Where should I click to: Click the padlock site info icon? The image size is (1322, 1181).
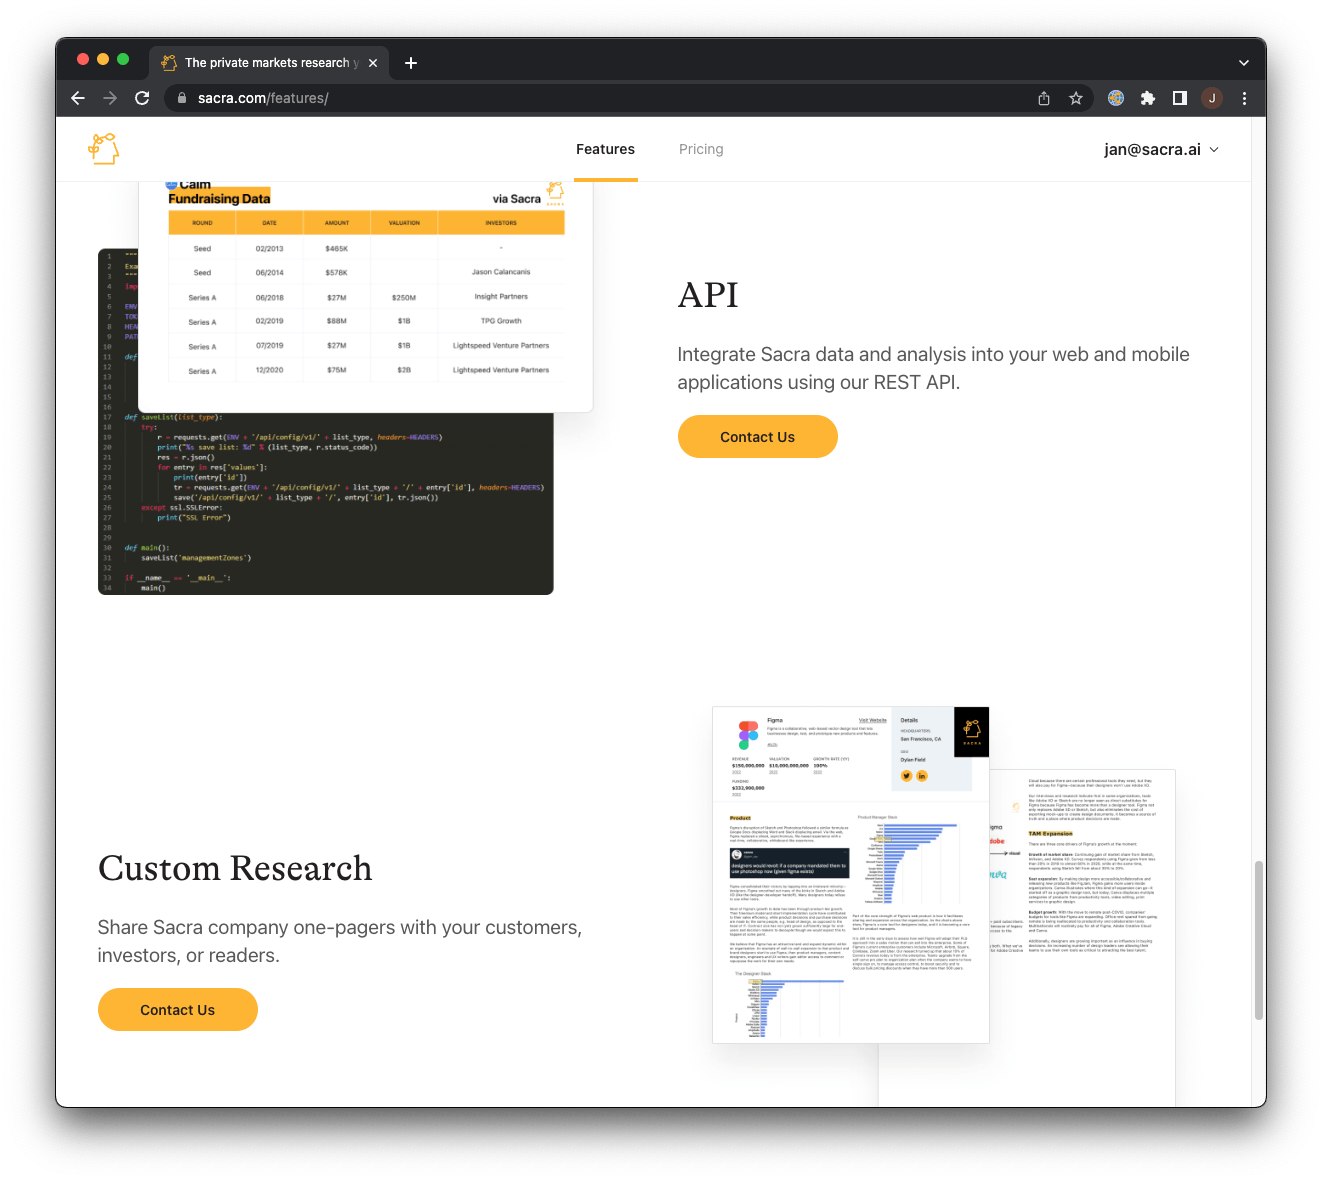pyautogui.click(x=182, y=98)
